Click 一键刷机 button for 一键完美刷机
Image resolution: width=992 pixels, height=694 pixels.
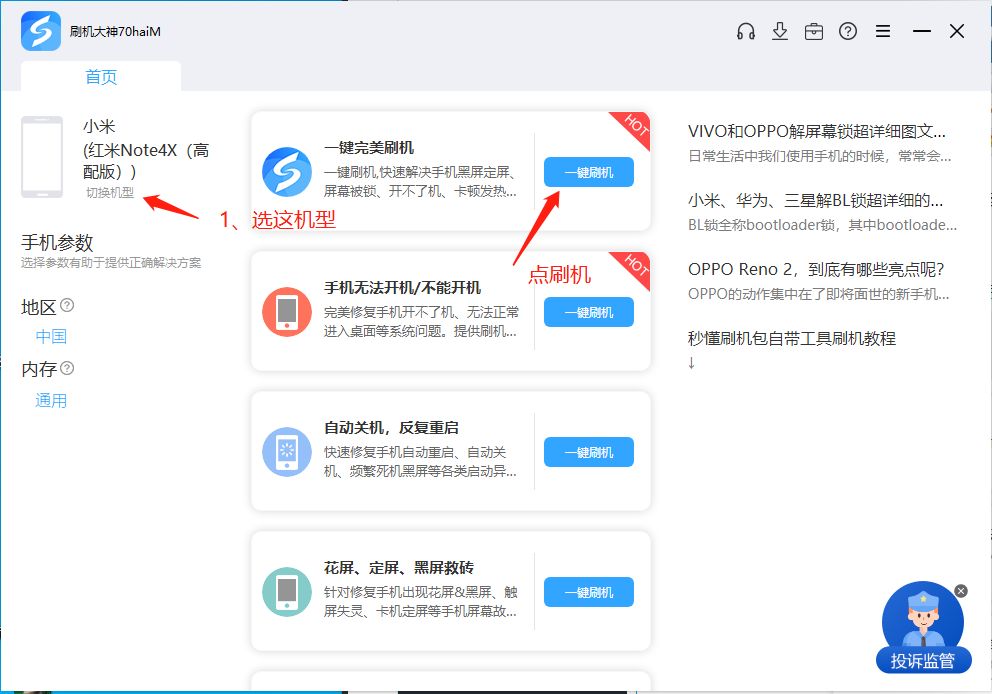pos(589,172)
